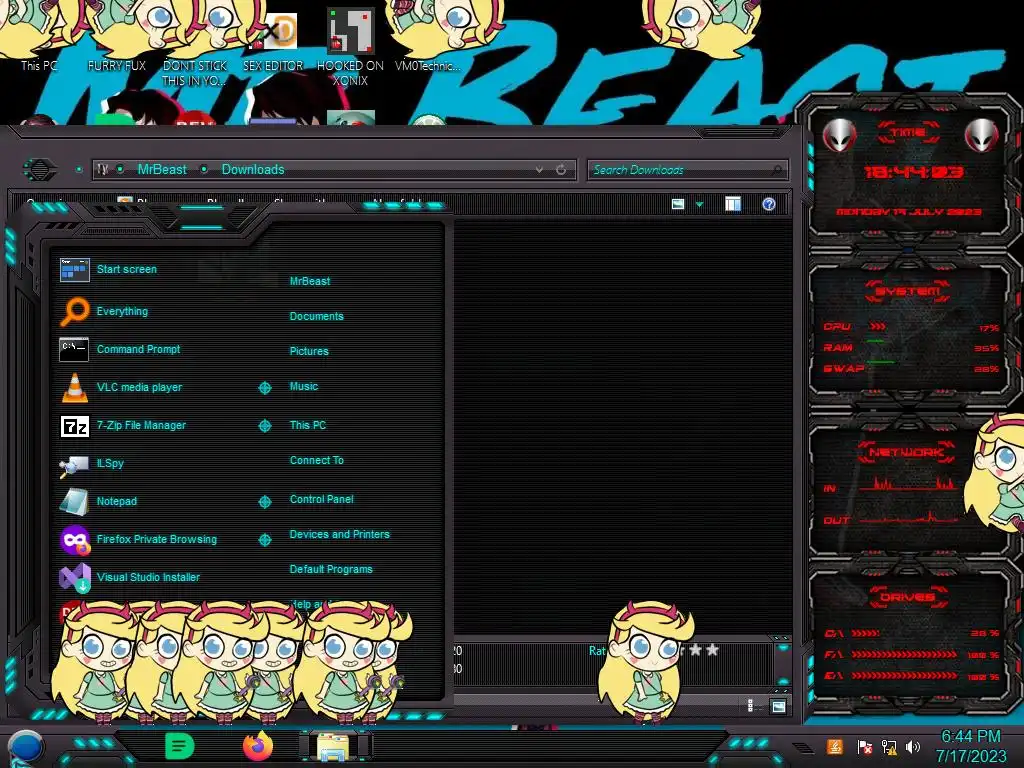
Task: Click Downloads breadcrumb in address bar
Action: tap(253, 169)
